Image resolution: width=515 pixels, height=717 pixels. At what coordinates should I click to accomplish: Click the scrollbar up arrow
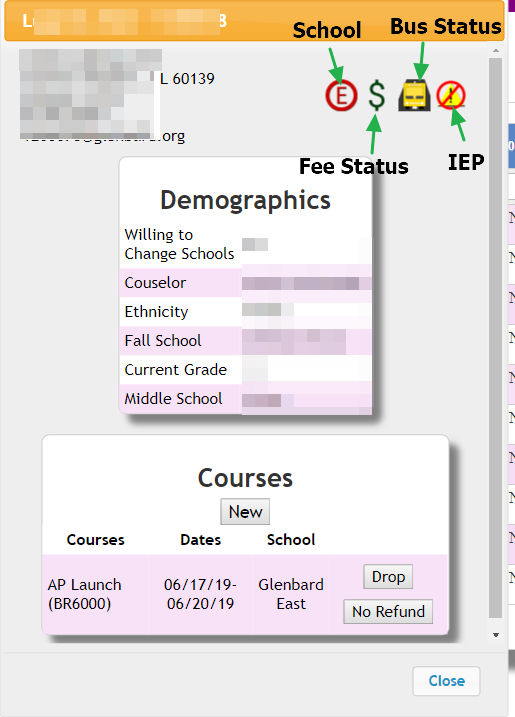point(496,51)
